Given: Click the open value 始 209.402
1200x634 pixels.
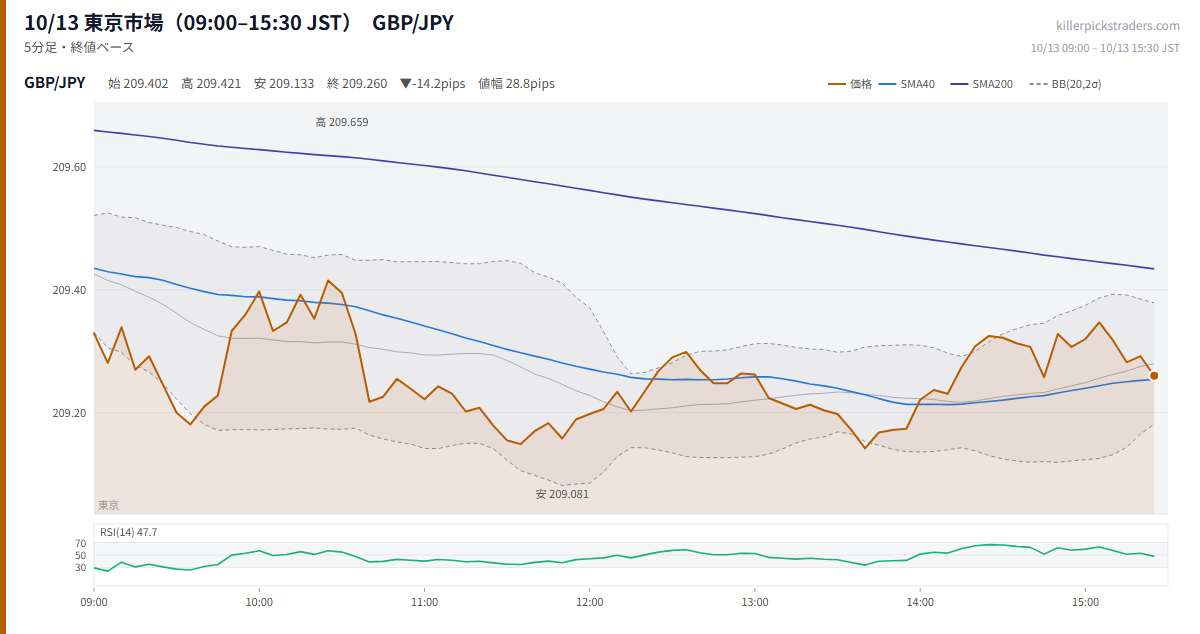Looking at the screenshot, I should (x=138, y=84).
